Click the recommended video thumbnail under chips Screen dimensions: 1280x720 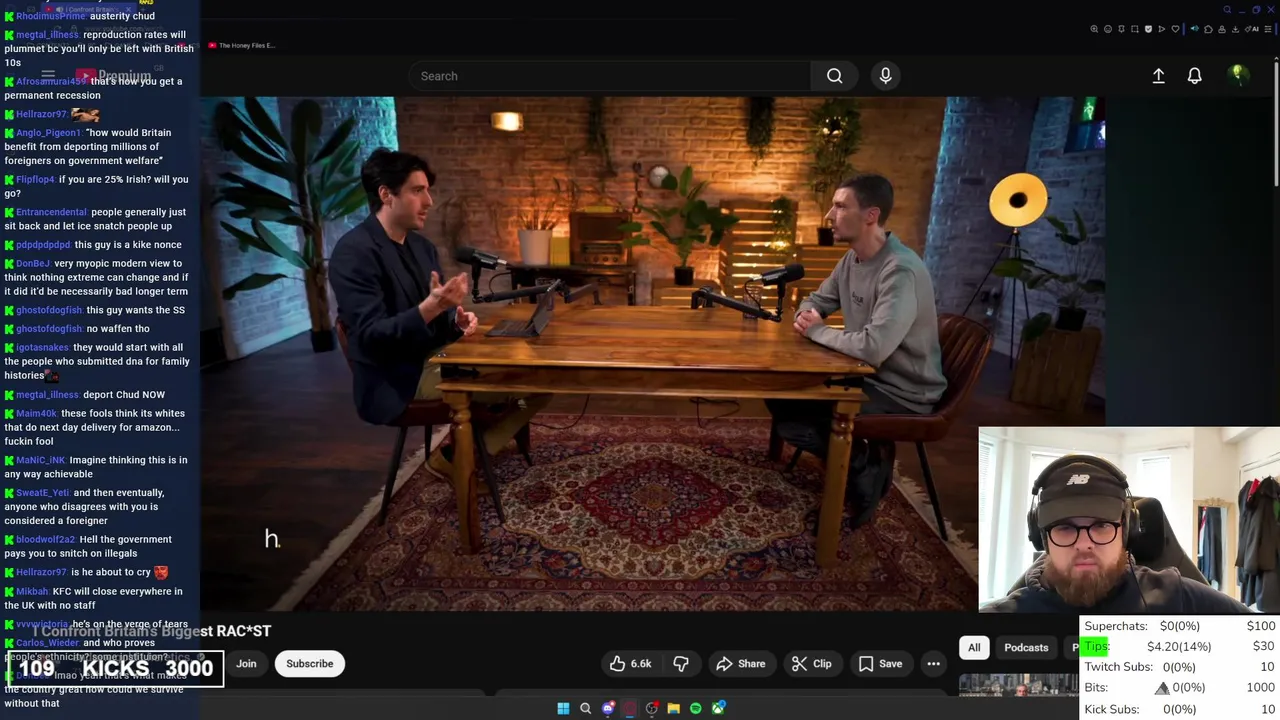point(1018,685)
